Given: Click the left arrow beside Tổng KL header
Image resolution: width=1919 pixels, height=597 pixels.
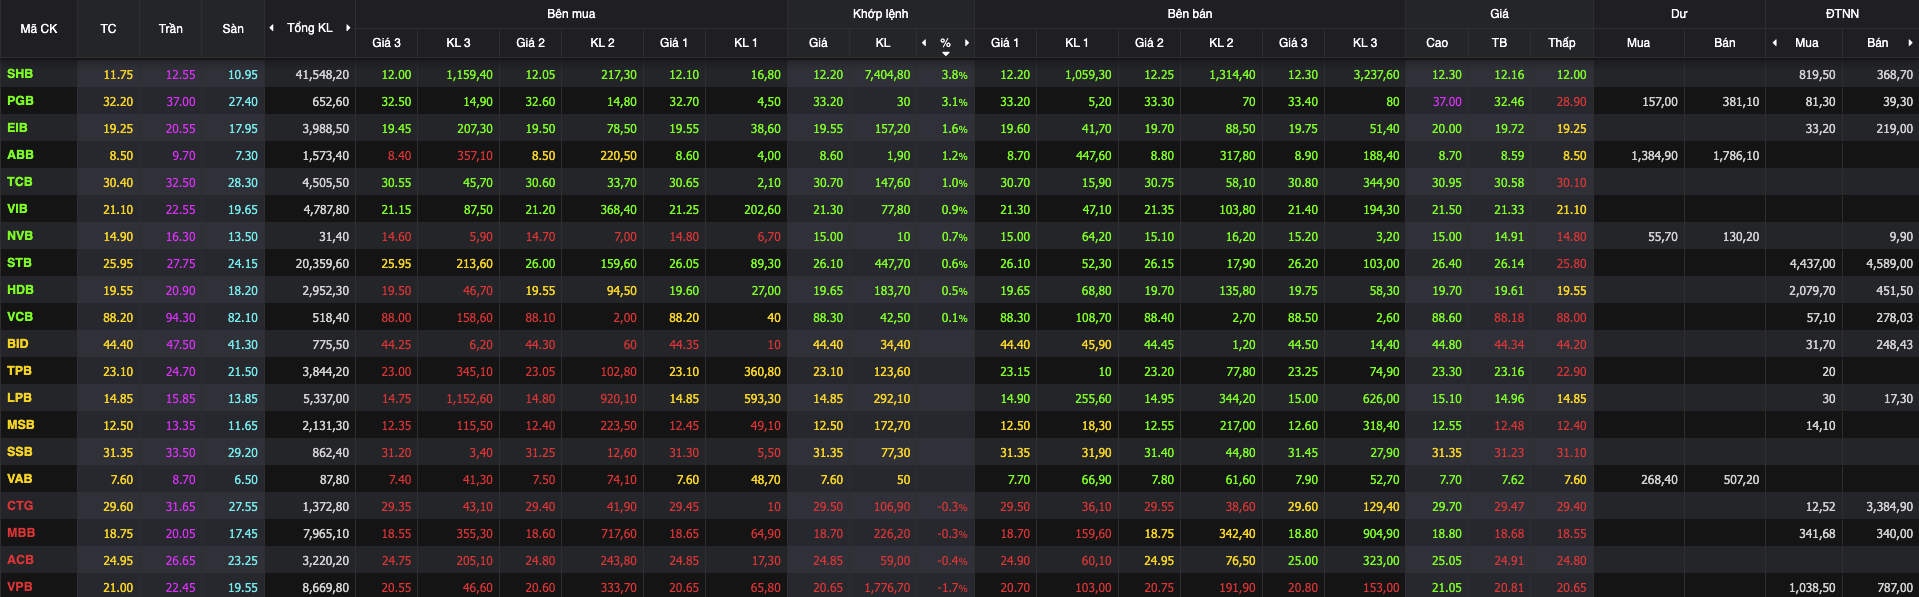Looking at the screenshot, I should pos(272,28).
